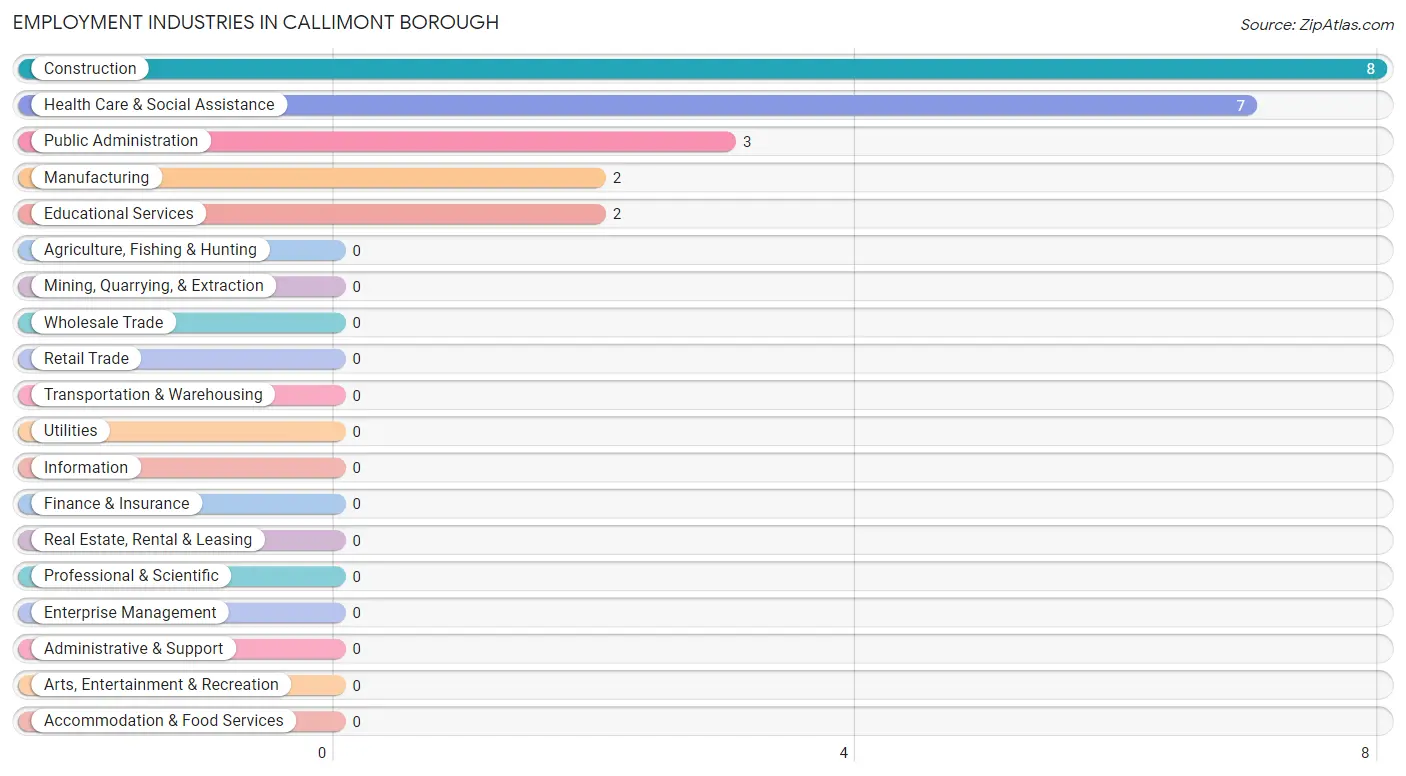
Task: Select the Educational Services label
Action: [x=119, y=214]
